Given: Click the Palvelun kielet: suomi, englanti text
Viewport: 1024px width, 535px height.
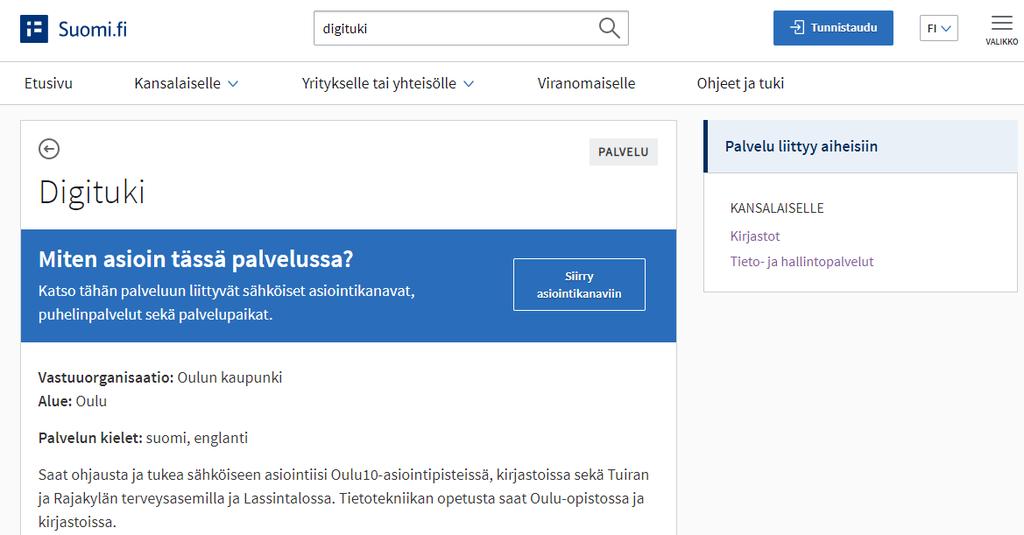Looking at the screenshot, I should (x=143, y=438).
